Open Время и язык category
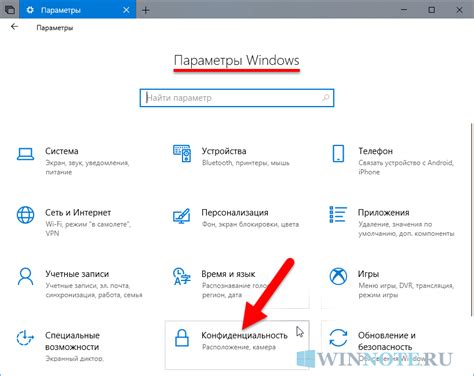Viewport: 474px width, 376px height. (x=237, y=284)
